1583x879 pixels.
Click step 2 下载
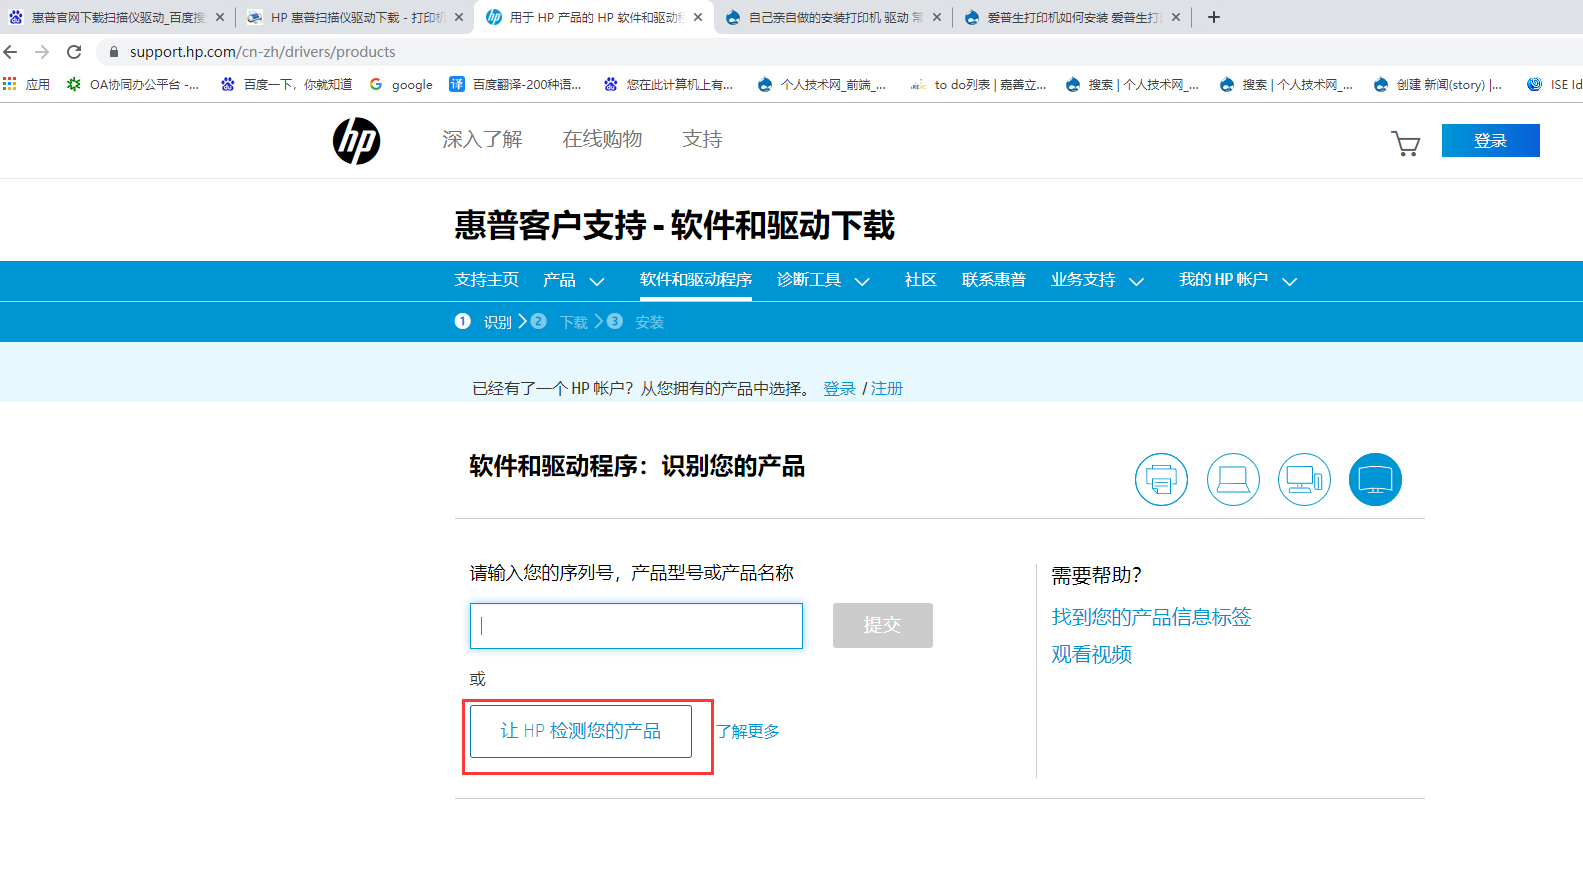pyautogui.click(x=560, y=322)
